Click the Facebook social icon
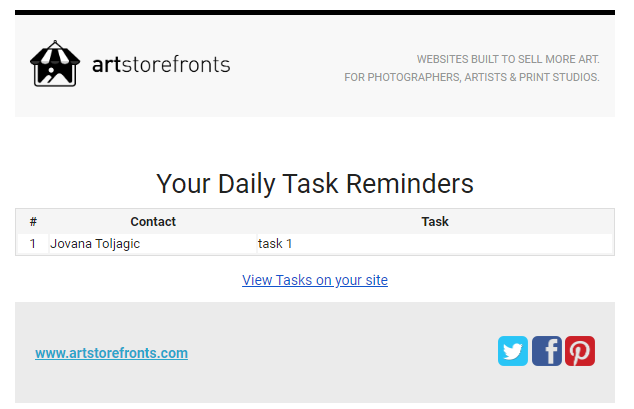Screen dimensions: 634x409 click(x=547, y=351)
